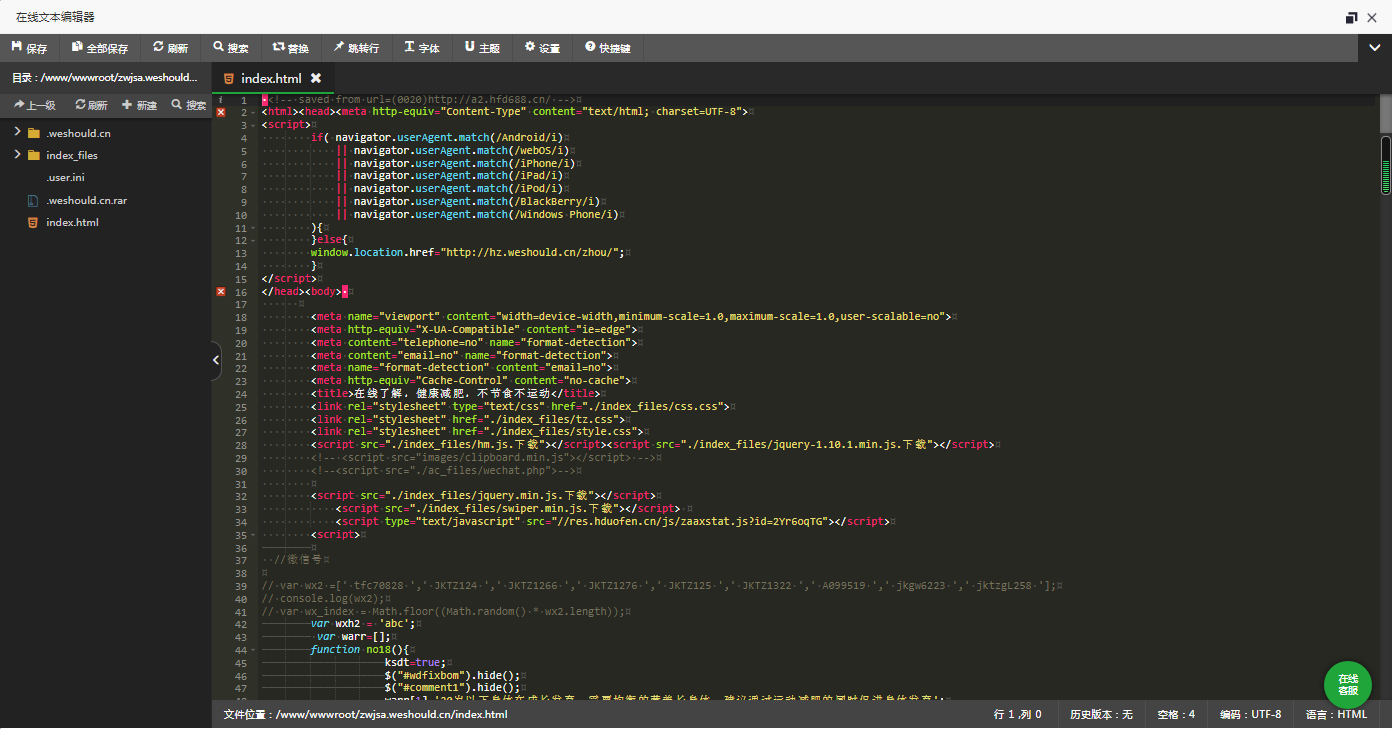Click the css.css stylesheet link on line 25
This screenshot has height=729, width=1392.
point(520,407)
